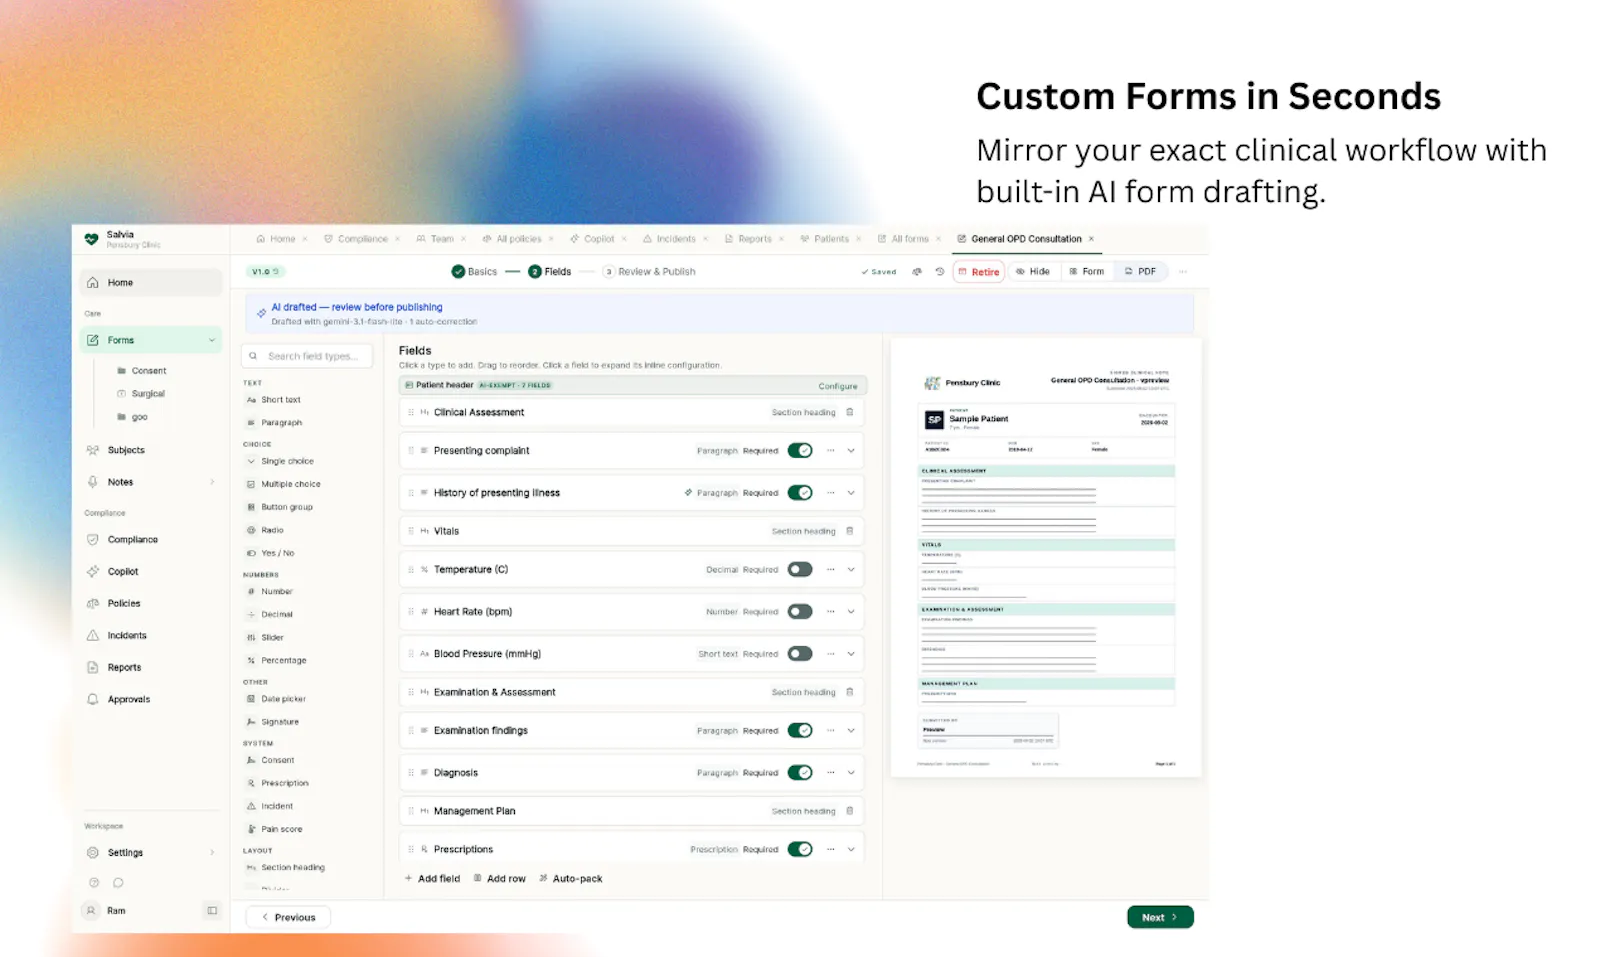Collapse sidebar using panel icon beside Ram
1600x957 pixels.
coord(212,911)
